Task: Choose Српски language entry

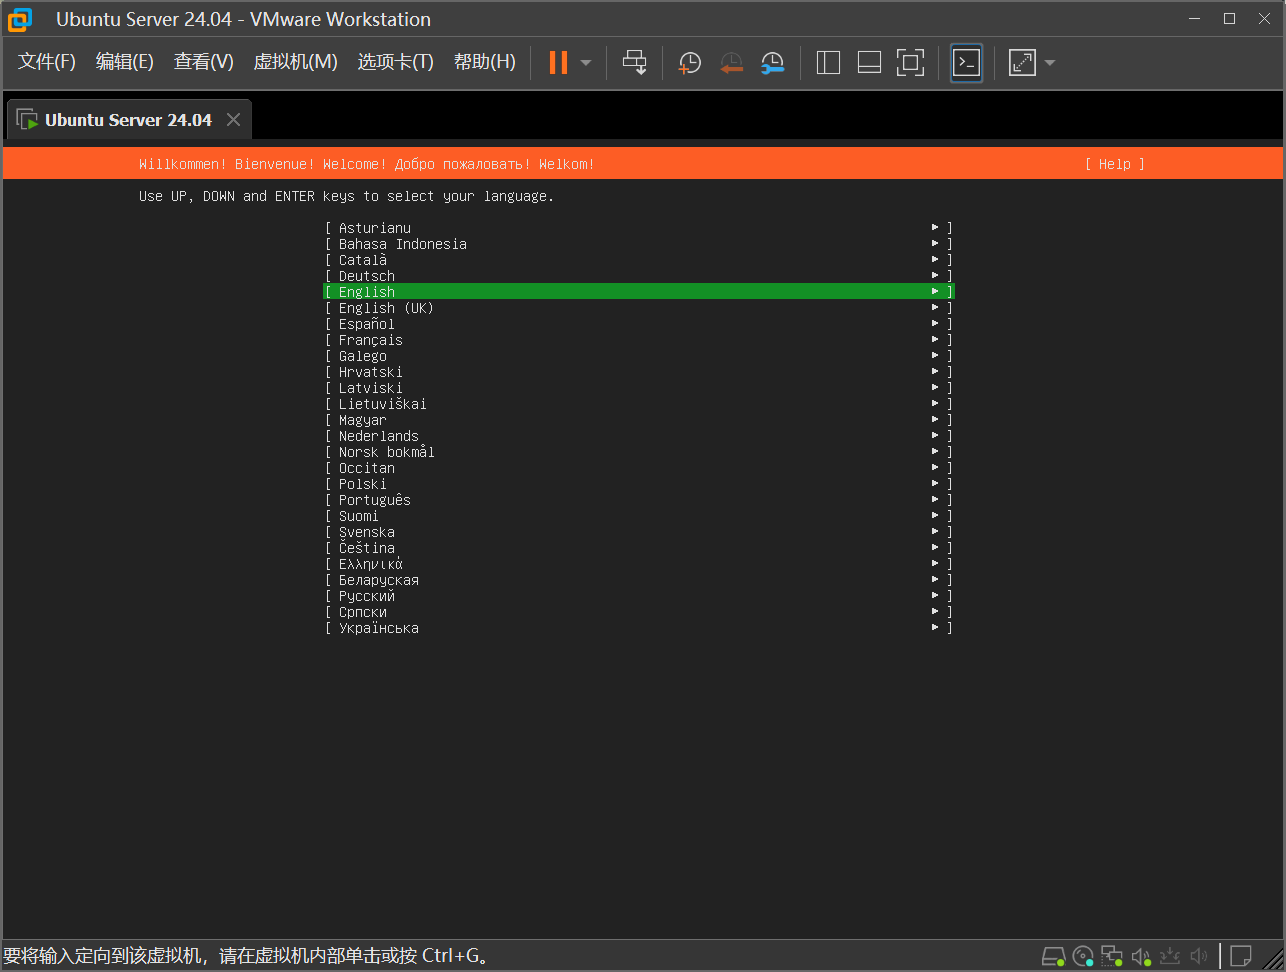Action: point(639,612)
